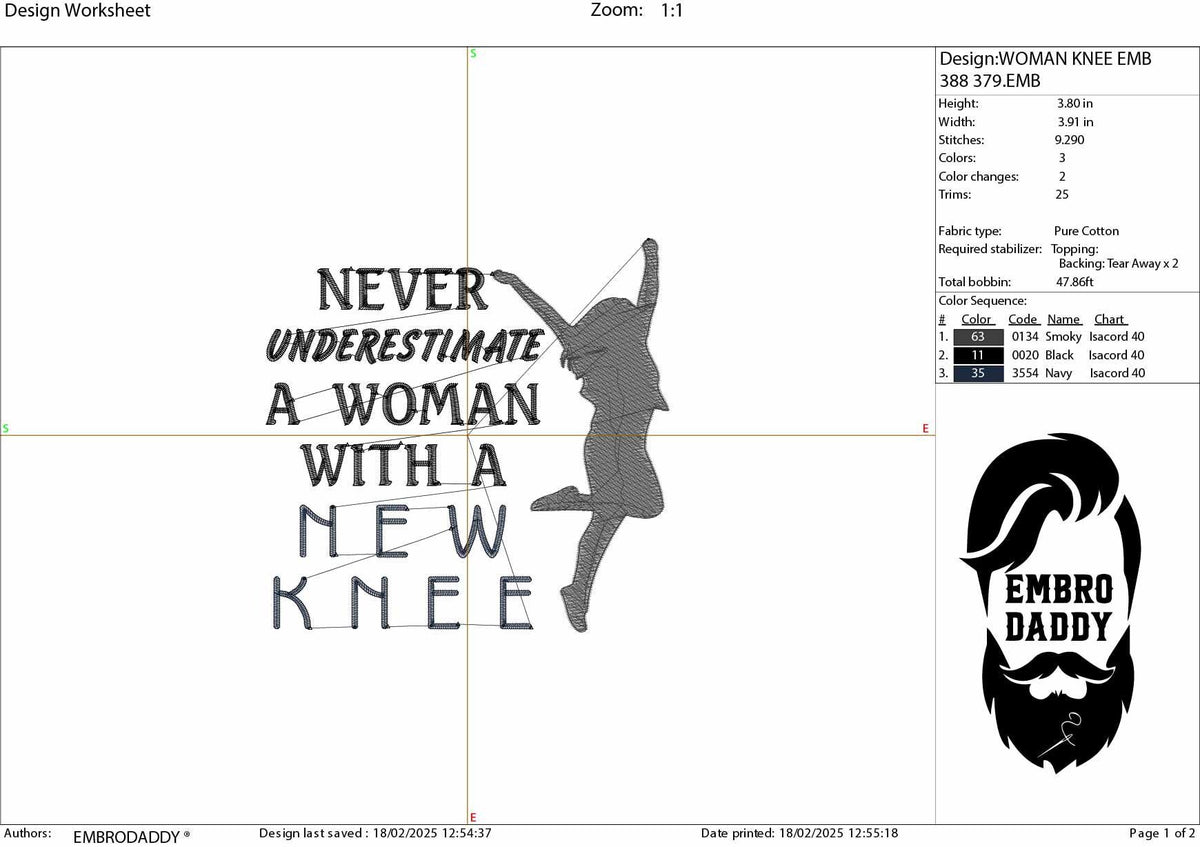Select thread code '3554' in row 3

pos(1026,373)
